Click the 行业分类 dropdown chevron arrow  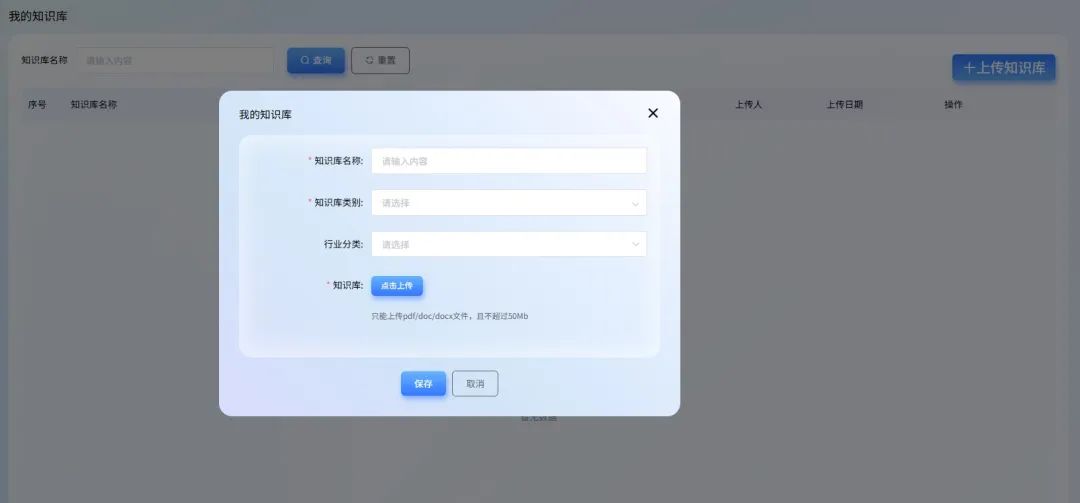pos(635,245)
